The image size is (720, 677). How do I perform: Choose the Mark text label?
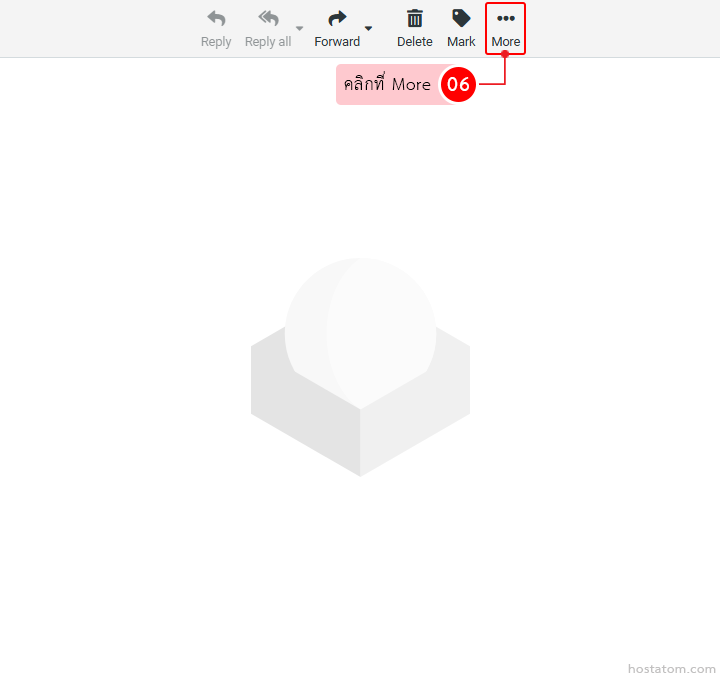tap(461, 42)
